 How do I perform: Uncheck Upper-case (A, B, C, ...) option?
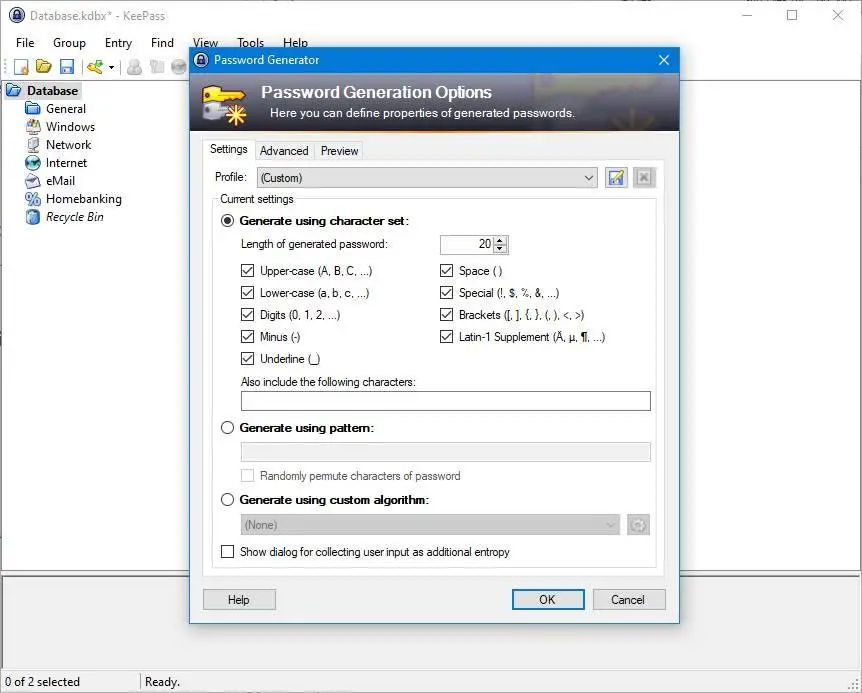pyautogui.click(x=247, y=271)
